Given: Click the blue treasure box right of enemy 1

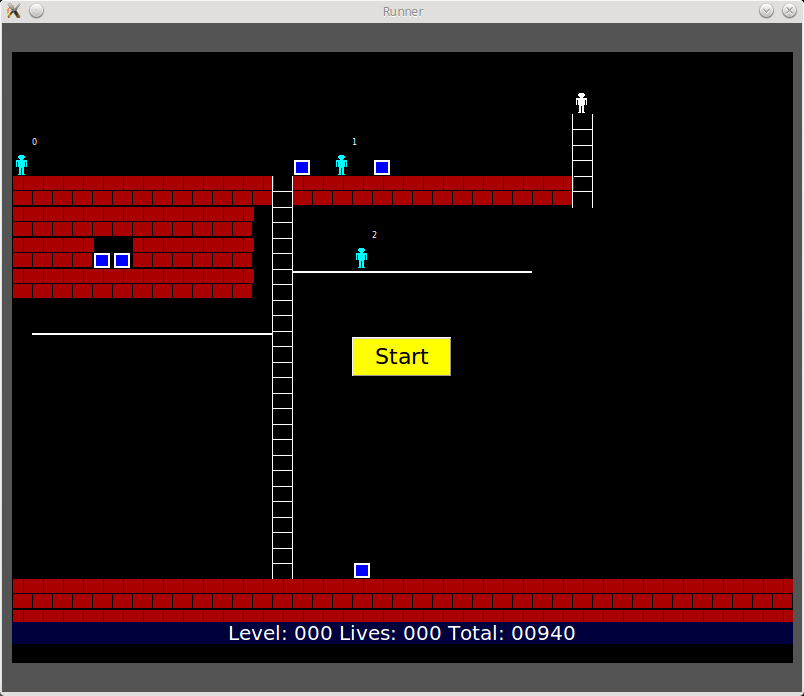Looking at the screenshot, I should click(x=382, y=168).
